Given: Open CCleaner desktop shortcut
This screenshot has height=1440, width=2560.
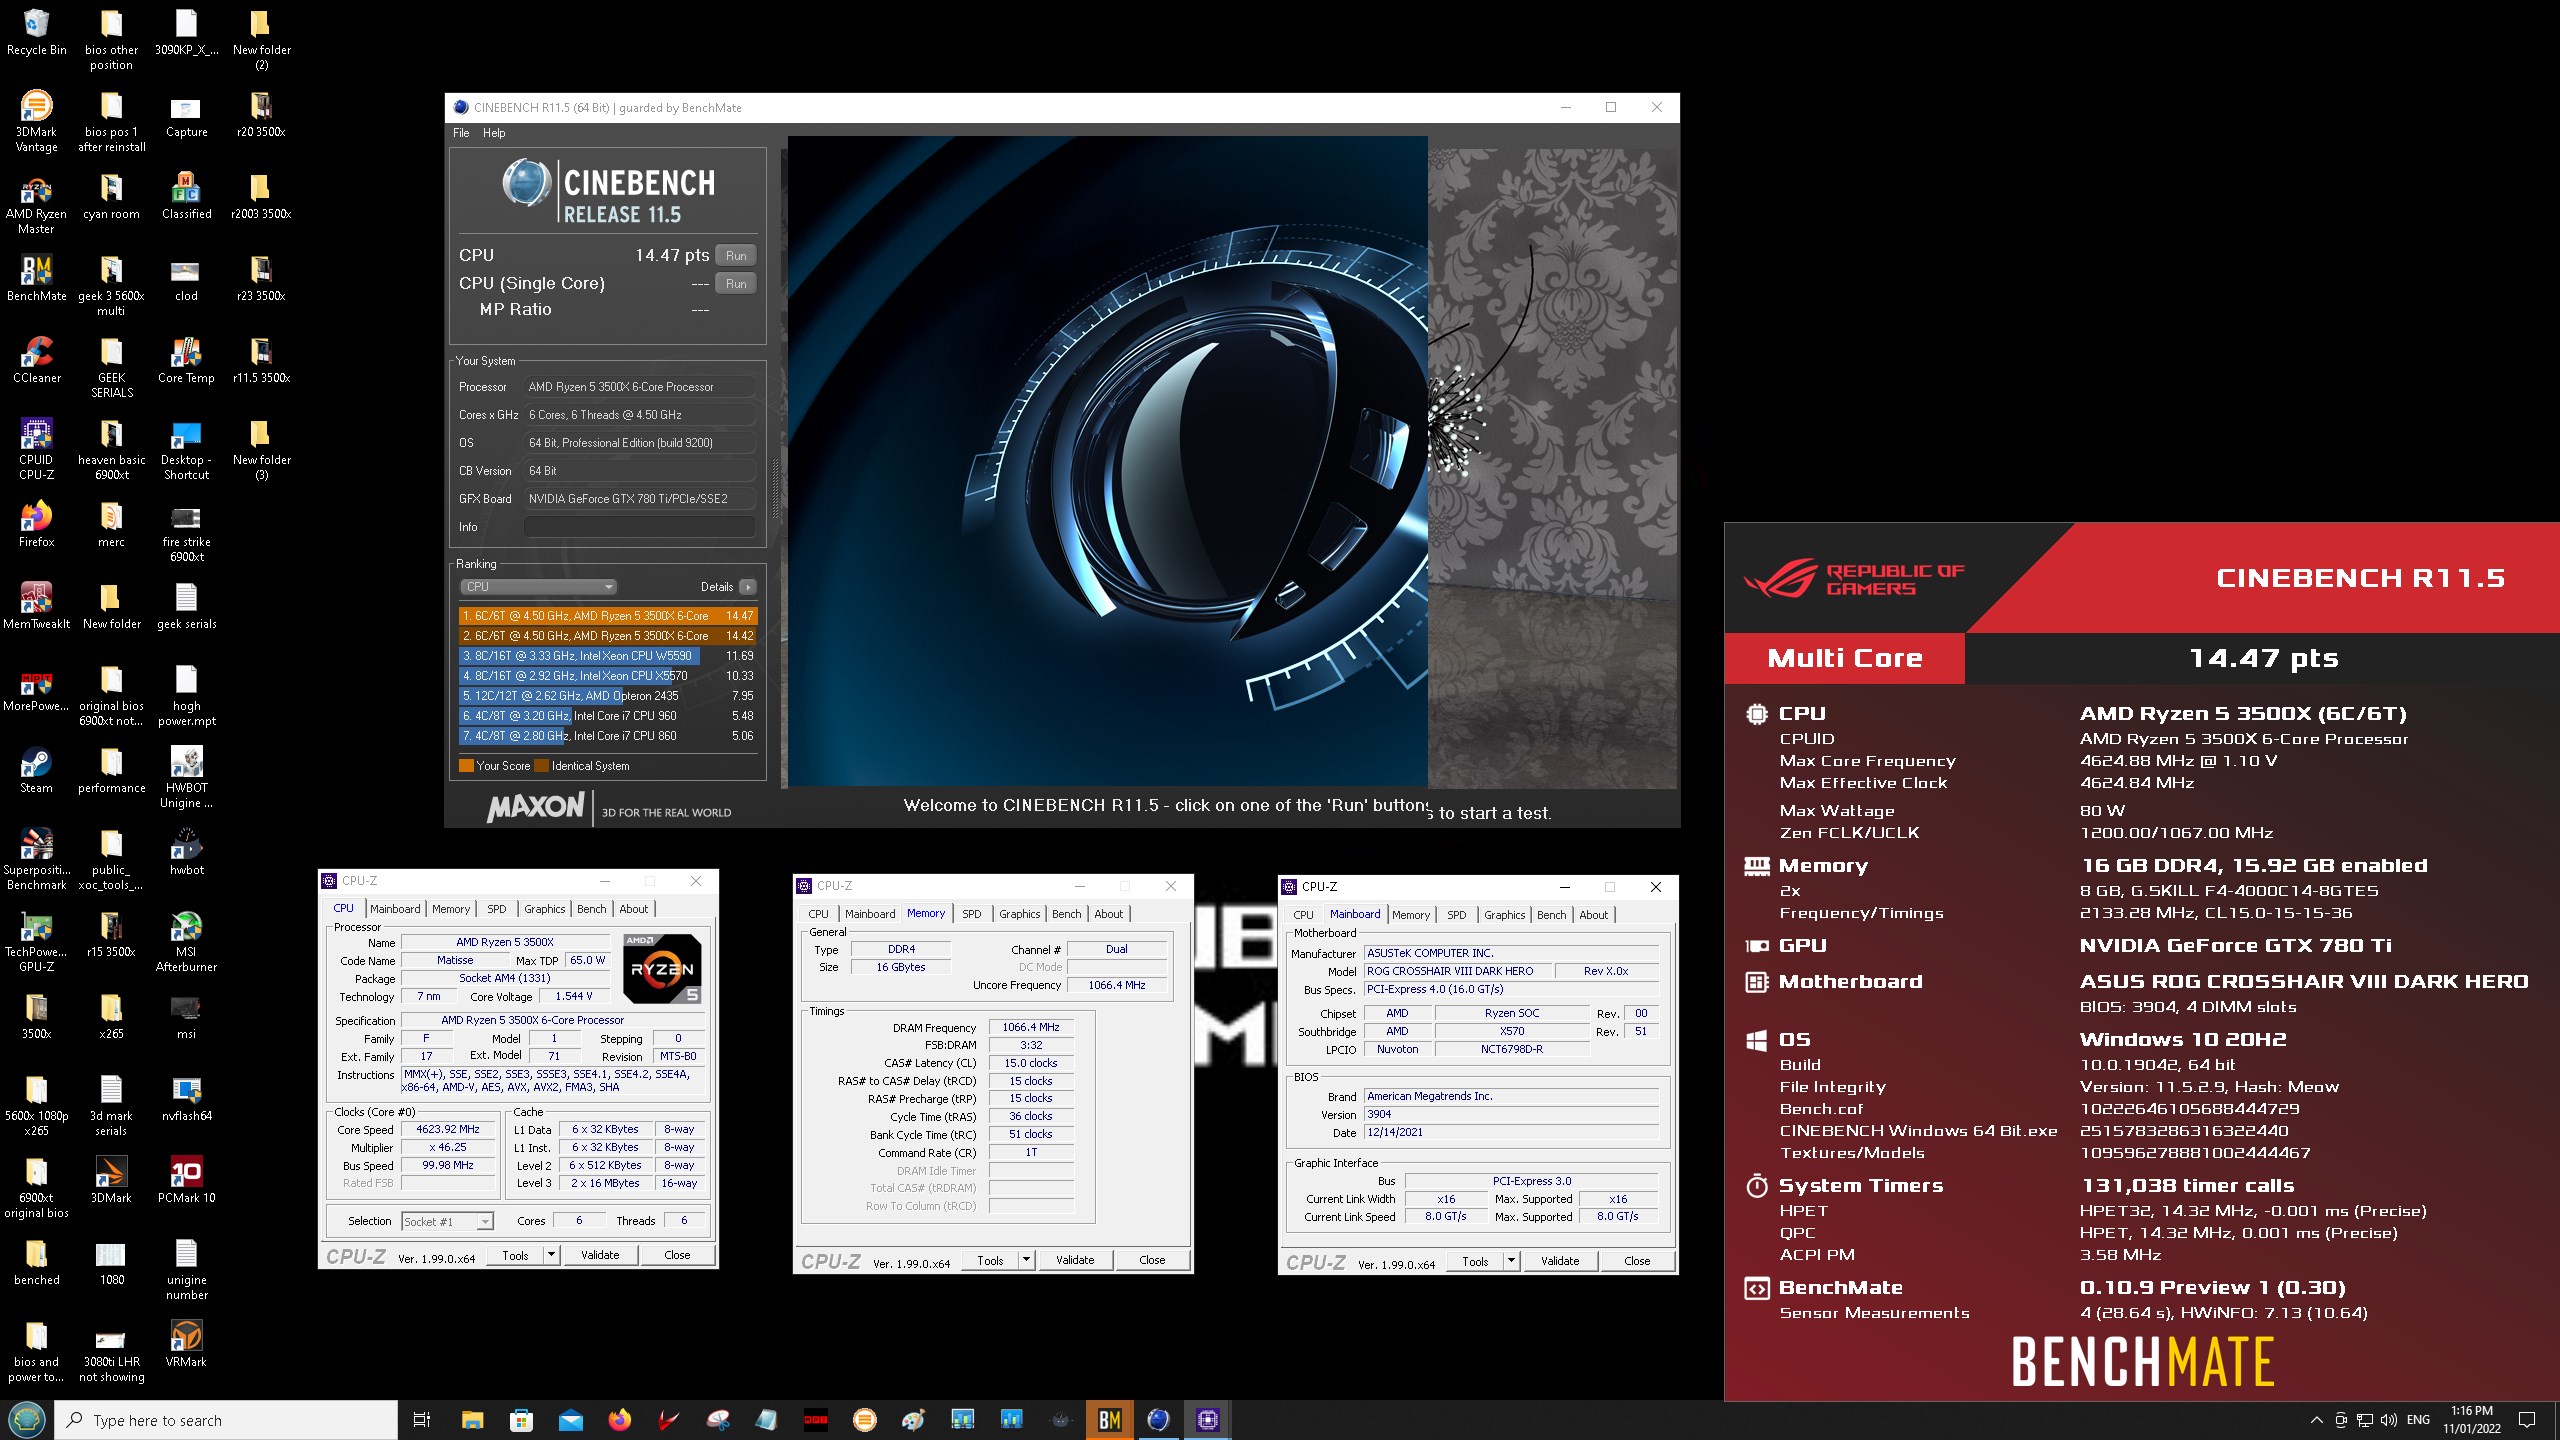Looking at the screenshot, I should [x=36, y=360].
